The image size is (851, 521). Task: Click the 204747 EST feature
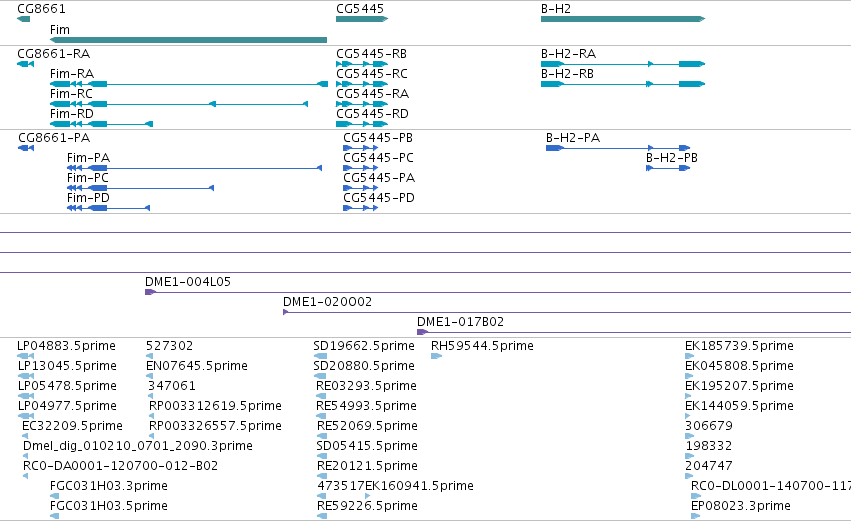(x=689, y=476)
